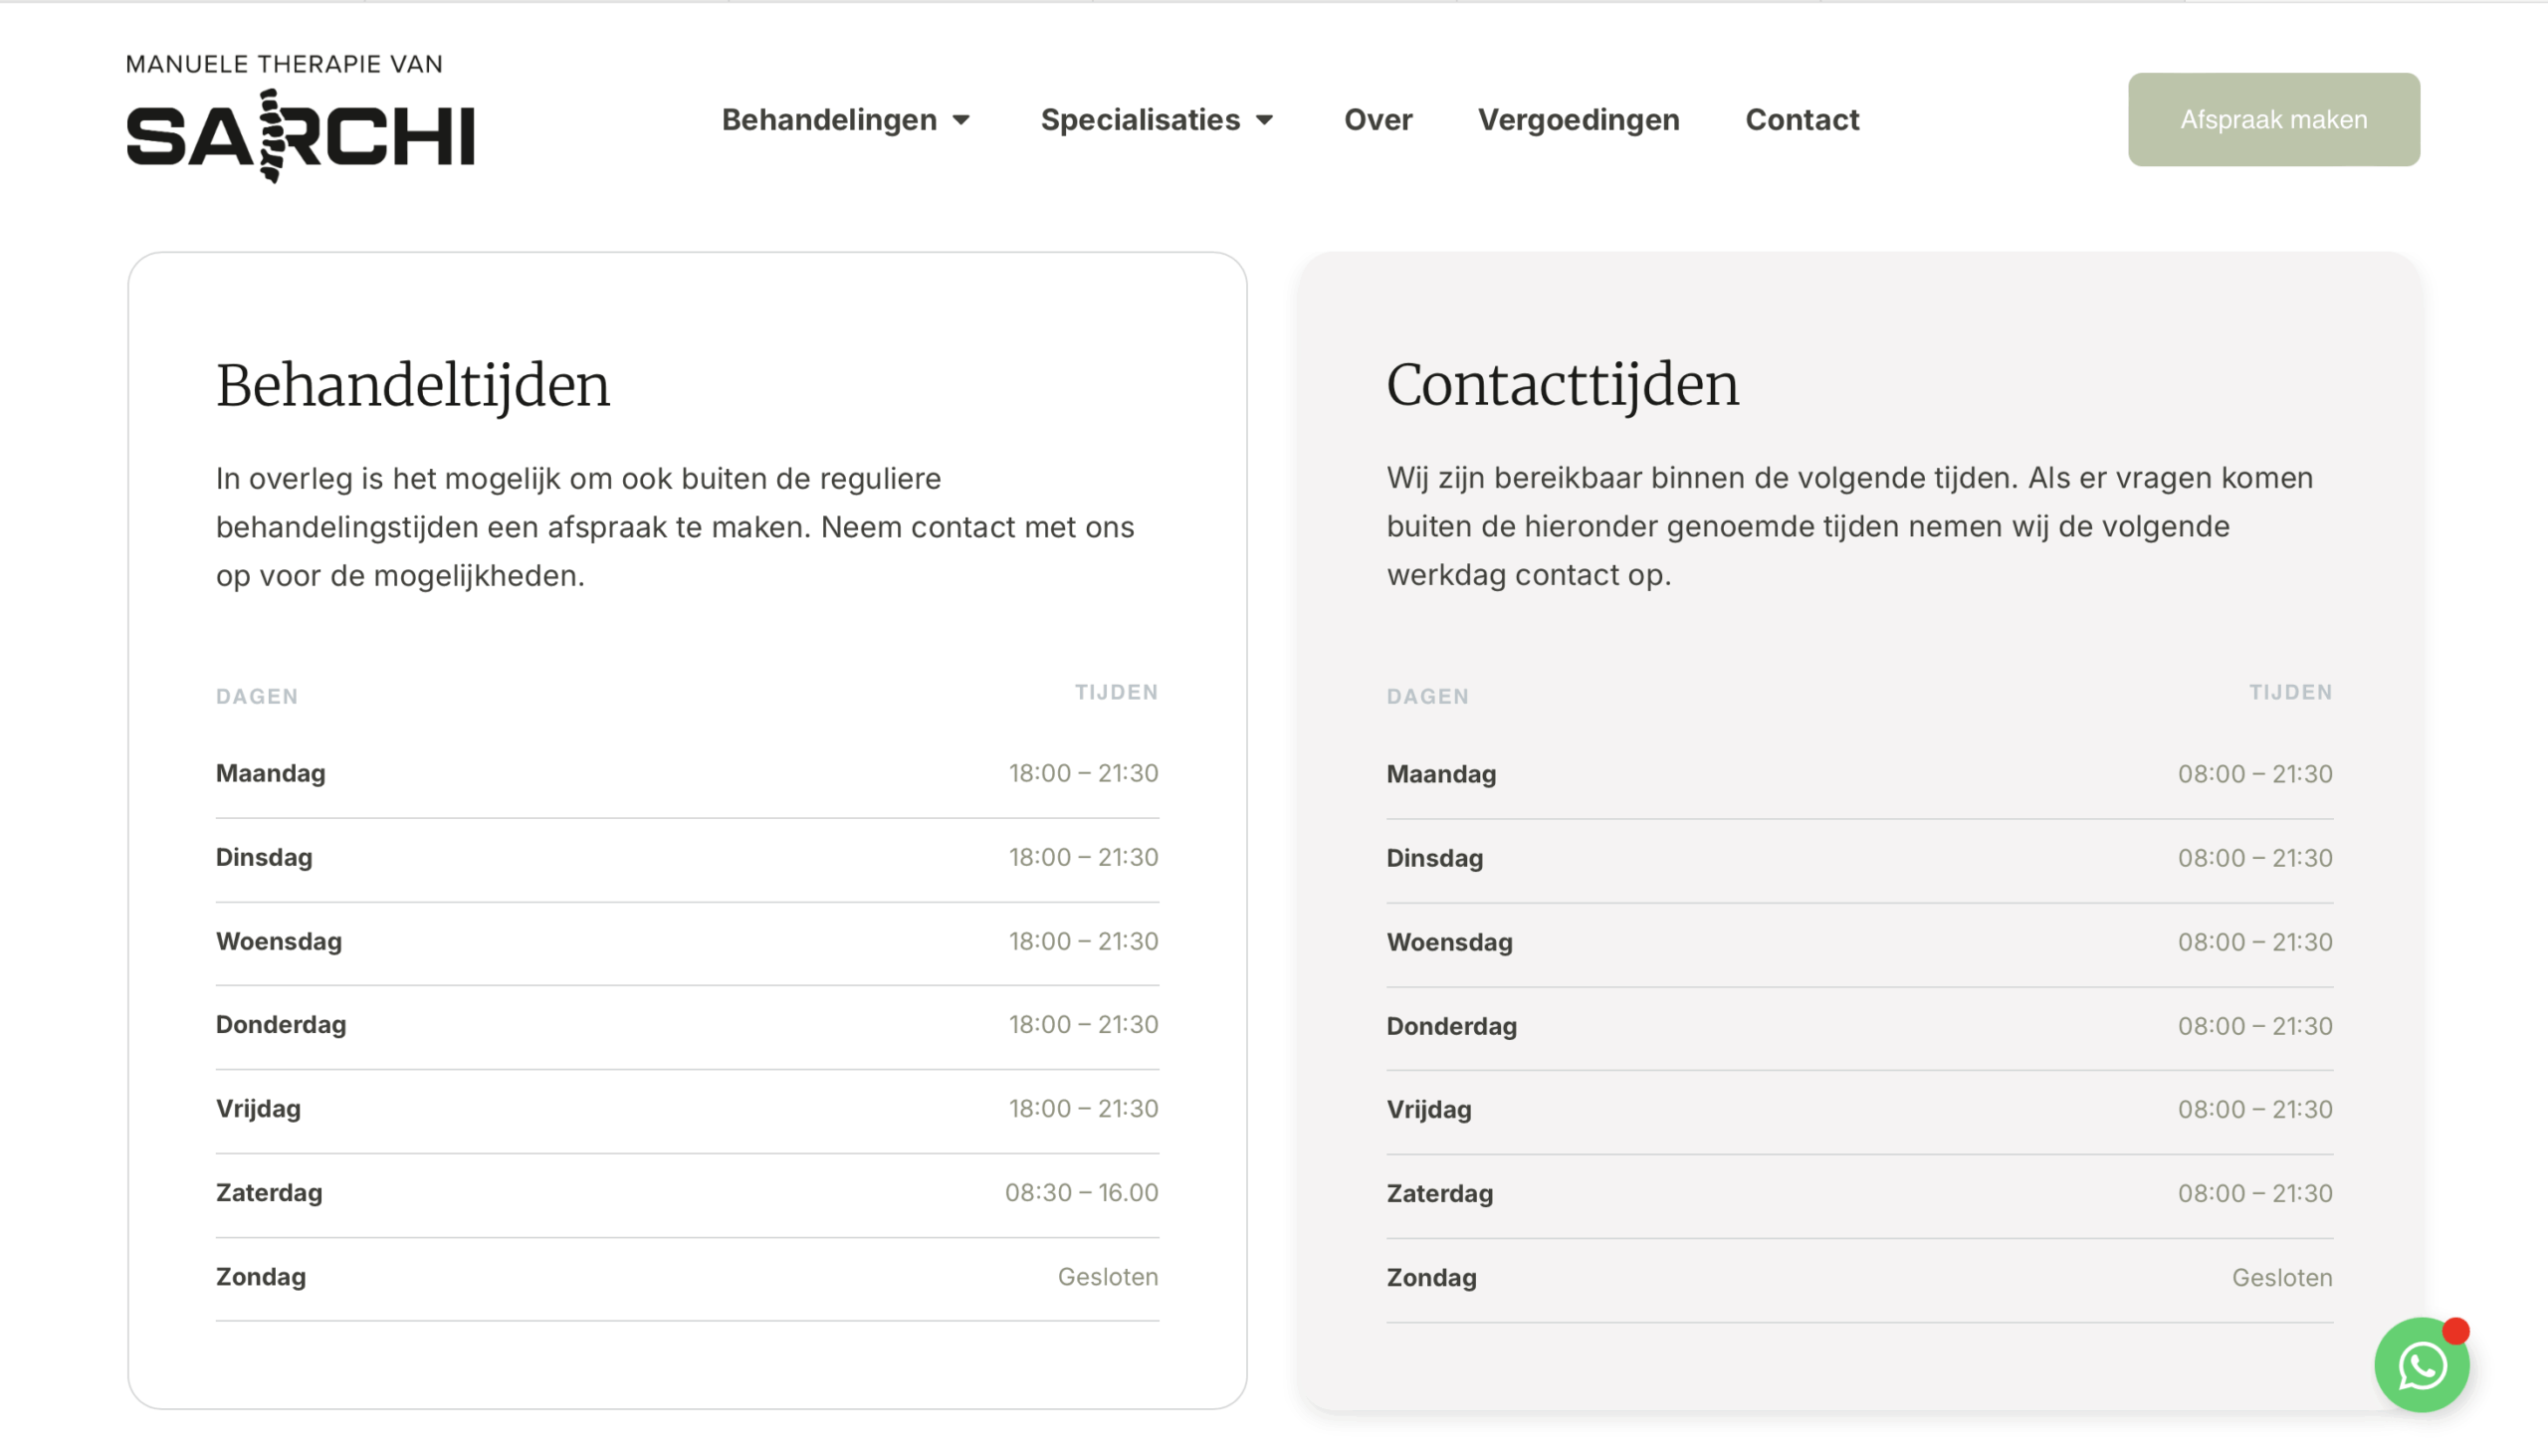This screenshot has height=1456, width=2548.
Task: Click the red WhatsApp notification badge
Action: coord(2455,1331)
